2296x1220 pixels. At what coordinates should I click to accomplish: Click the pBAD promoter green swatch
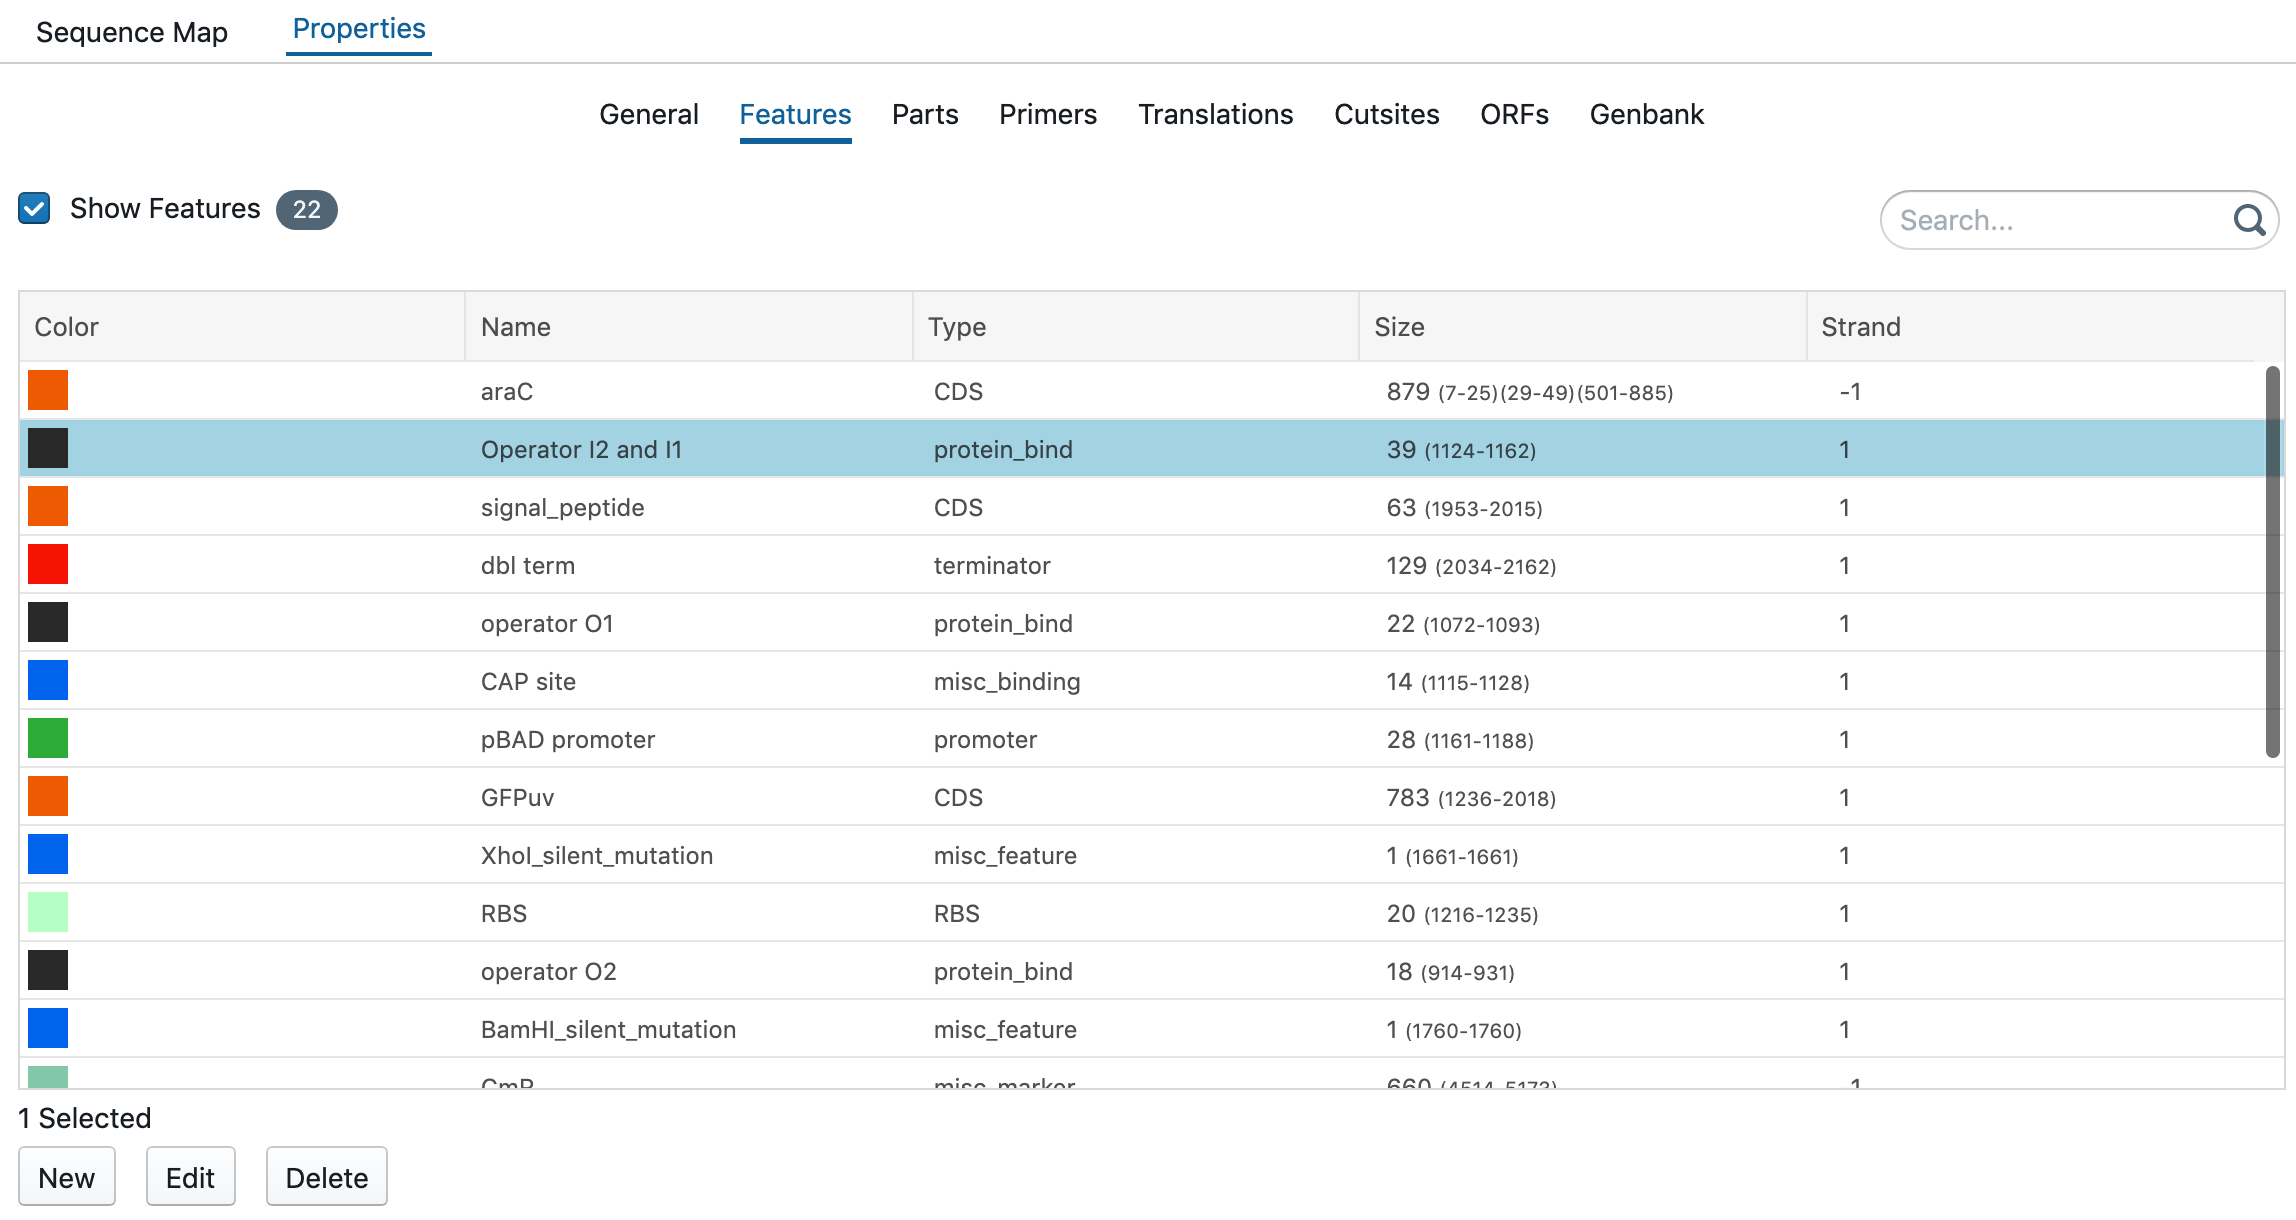coord(48,738)
